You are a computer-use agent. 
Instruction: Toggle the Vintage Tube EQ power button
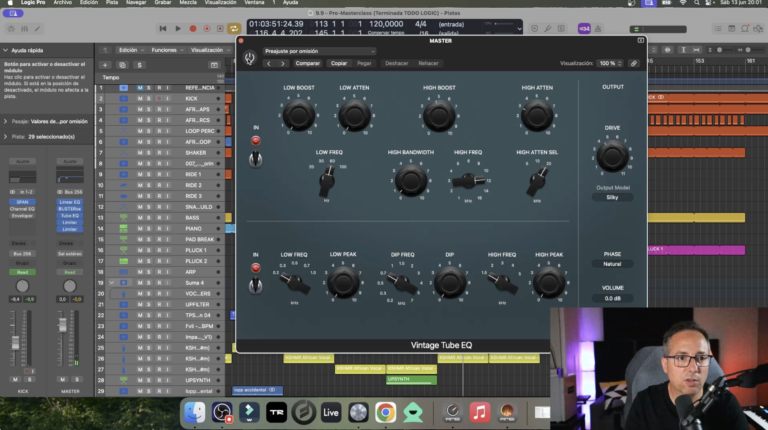250,58
